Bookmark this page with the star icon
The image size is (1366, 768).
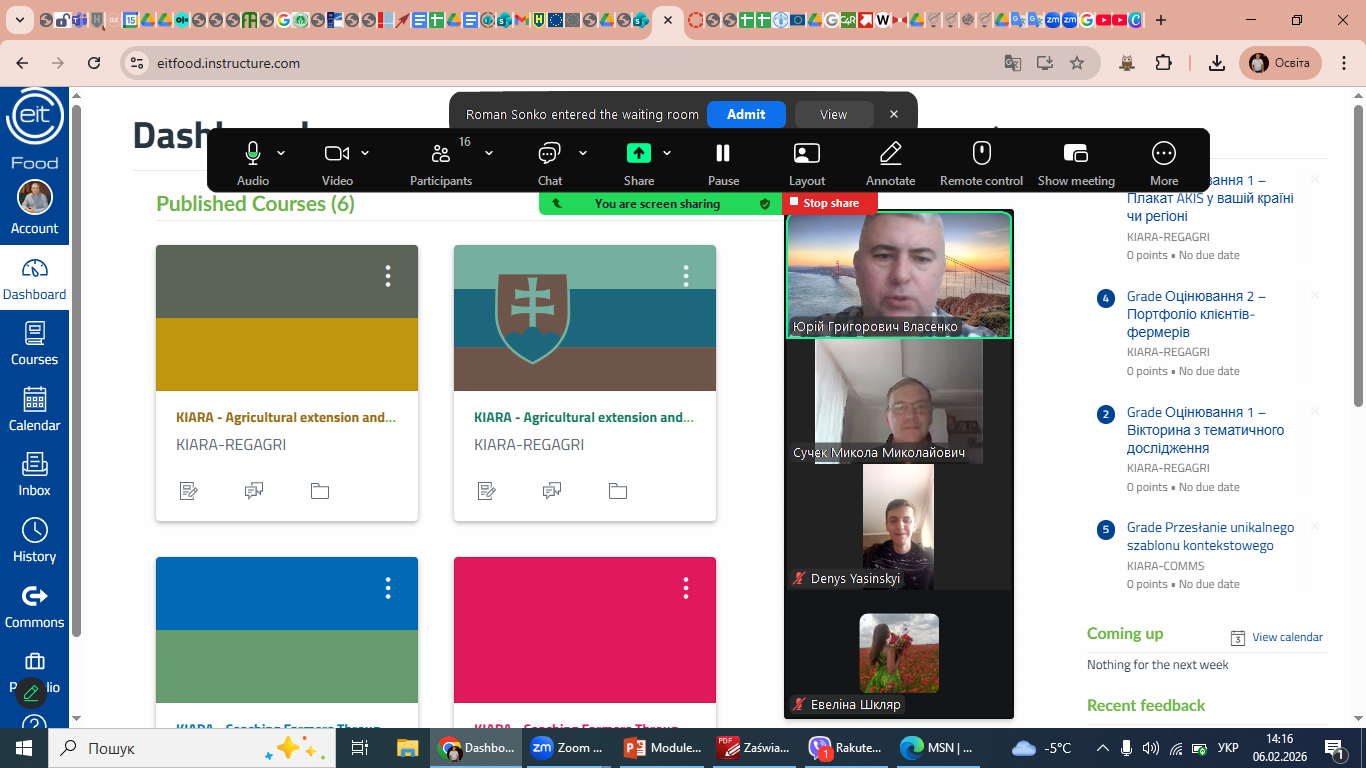tap(1077, 63)
